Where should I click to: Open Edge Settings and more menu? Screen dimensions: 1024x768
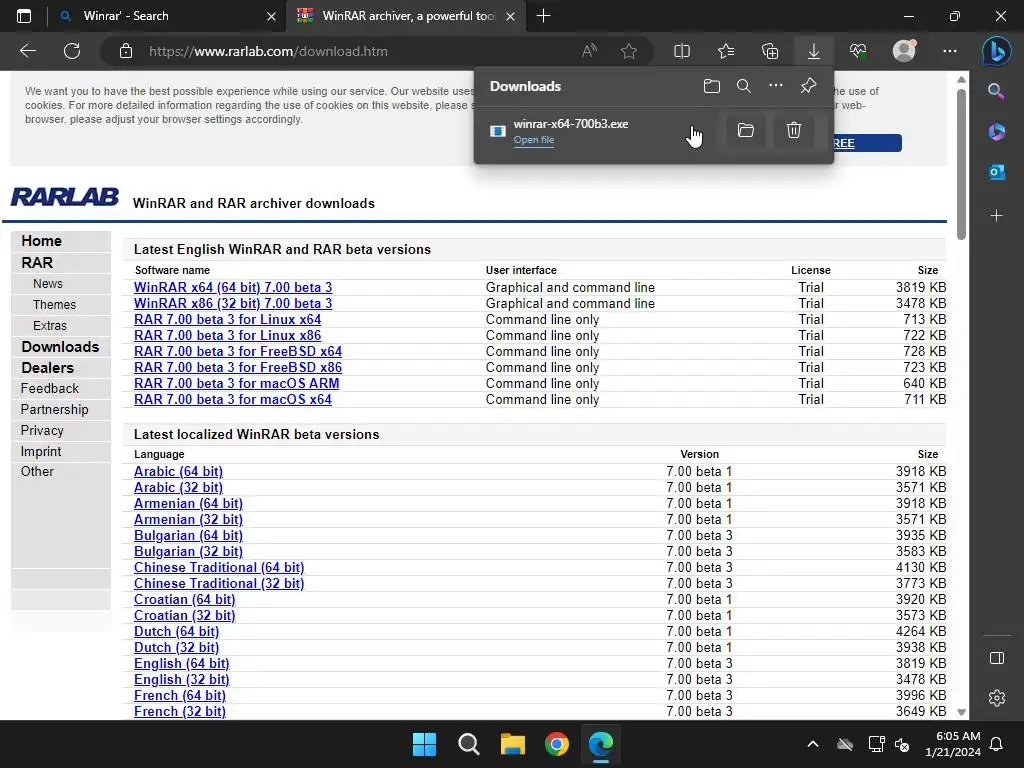(x=950, y=51)
